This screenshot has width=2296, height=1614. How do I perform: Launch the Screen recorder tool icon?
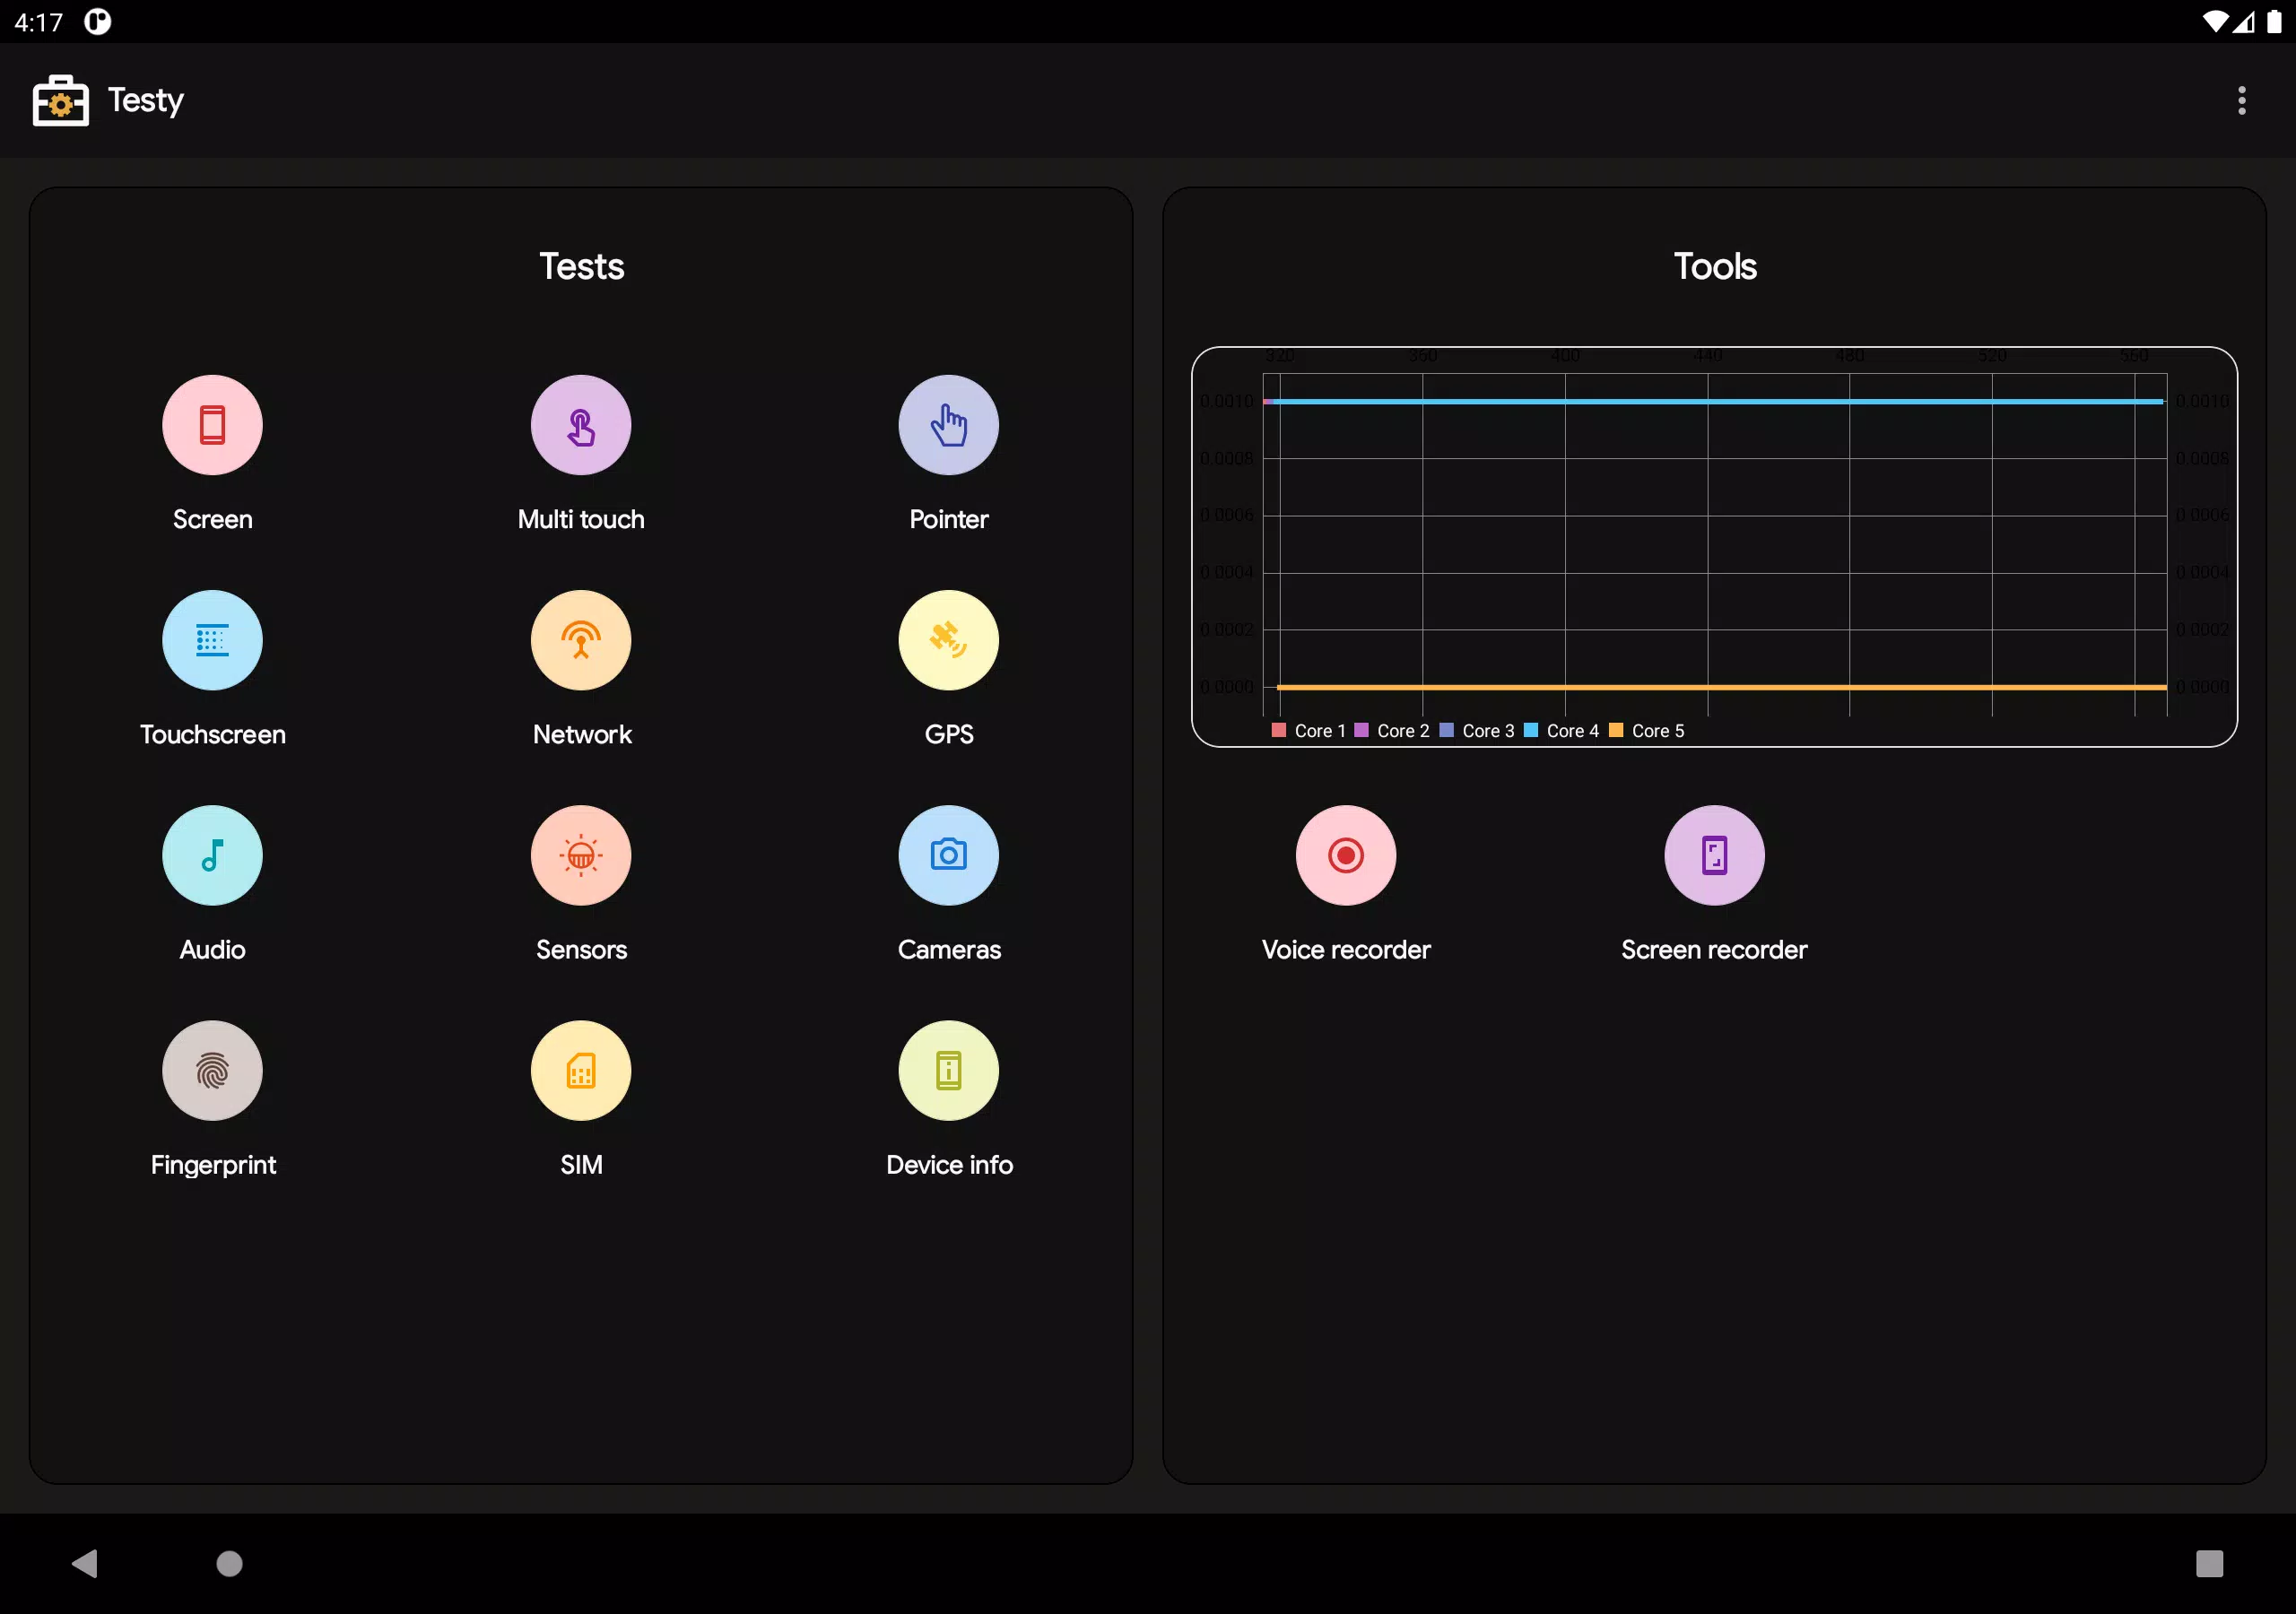(1714, 855)
